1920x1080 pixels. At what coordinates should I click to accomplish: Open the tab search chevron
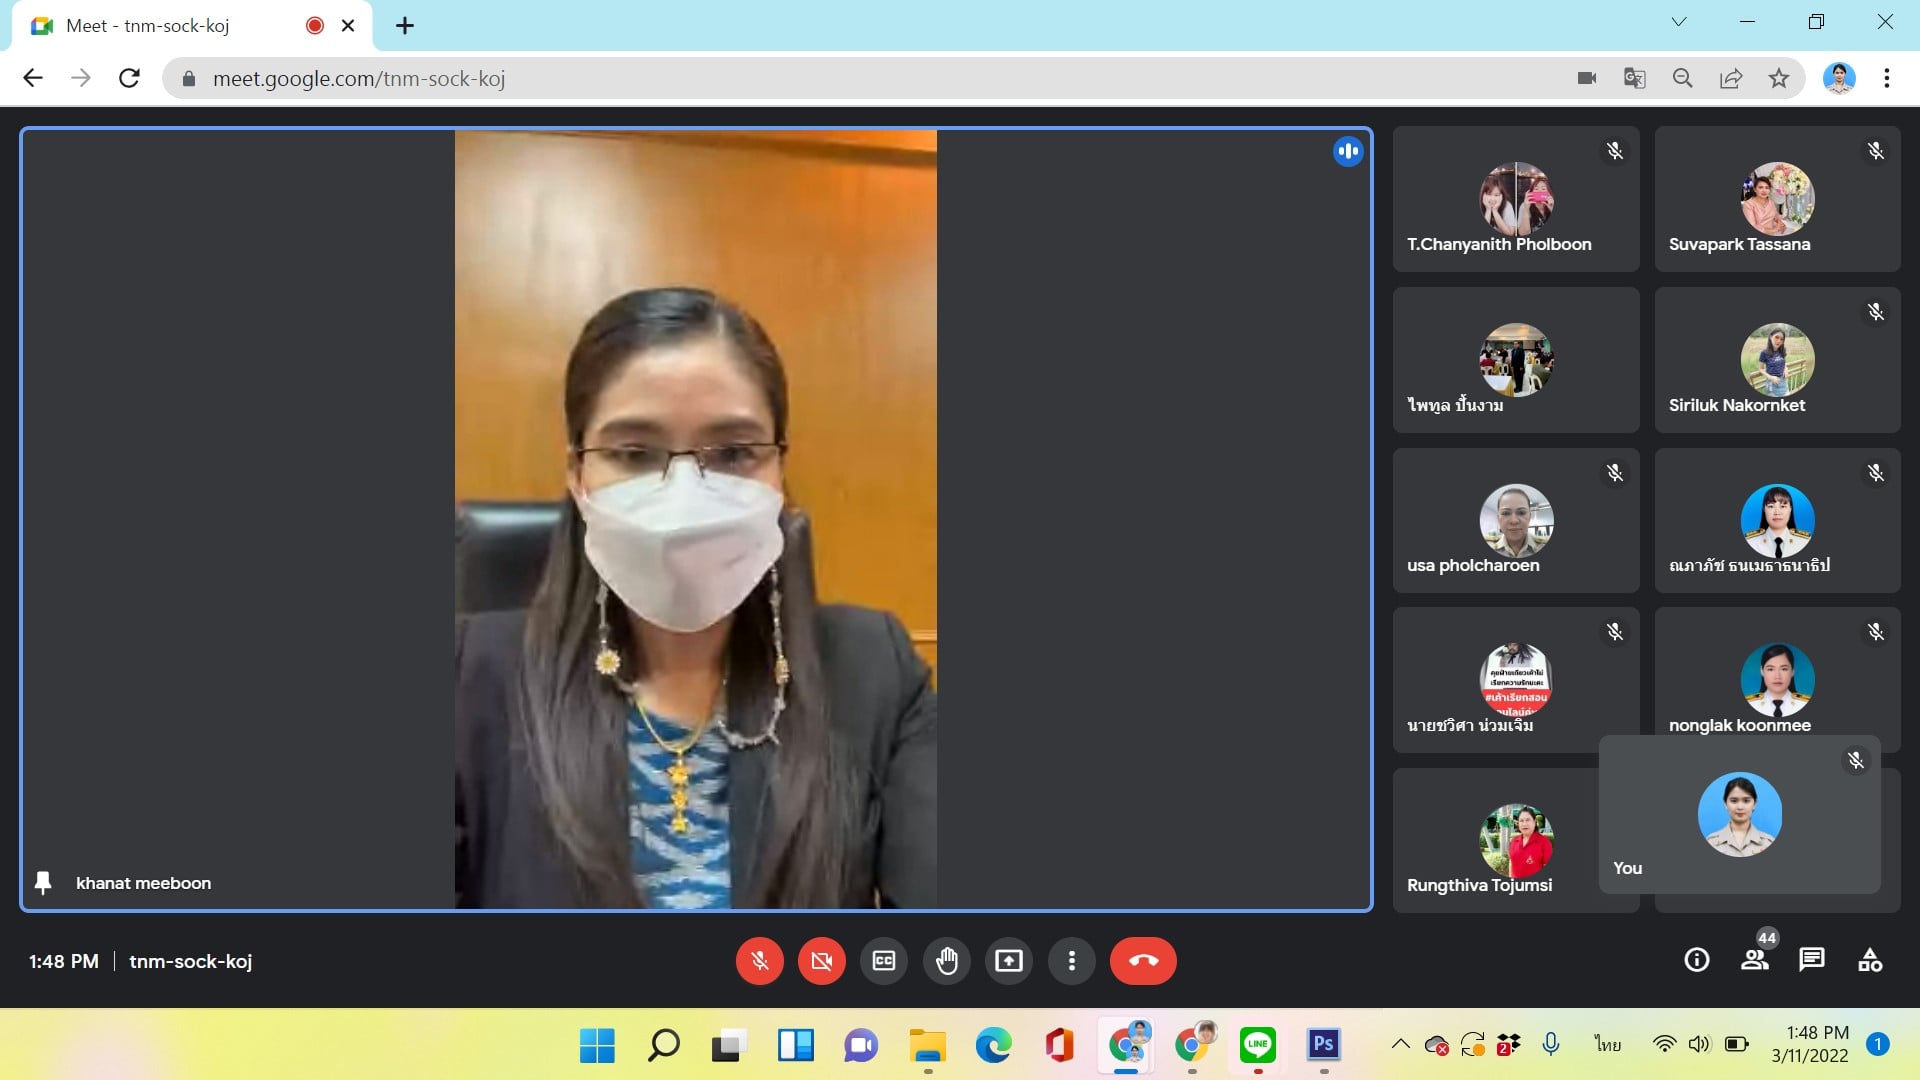click(1679, 22)
